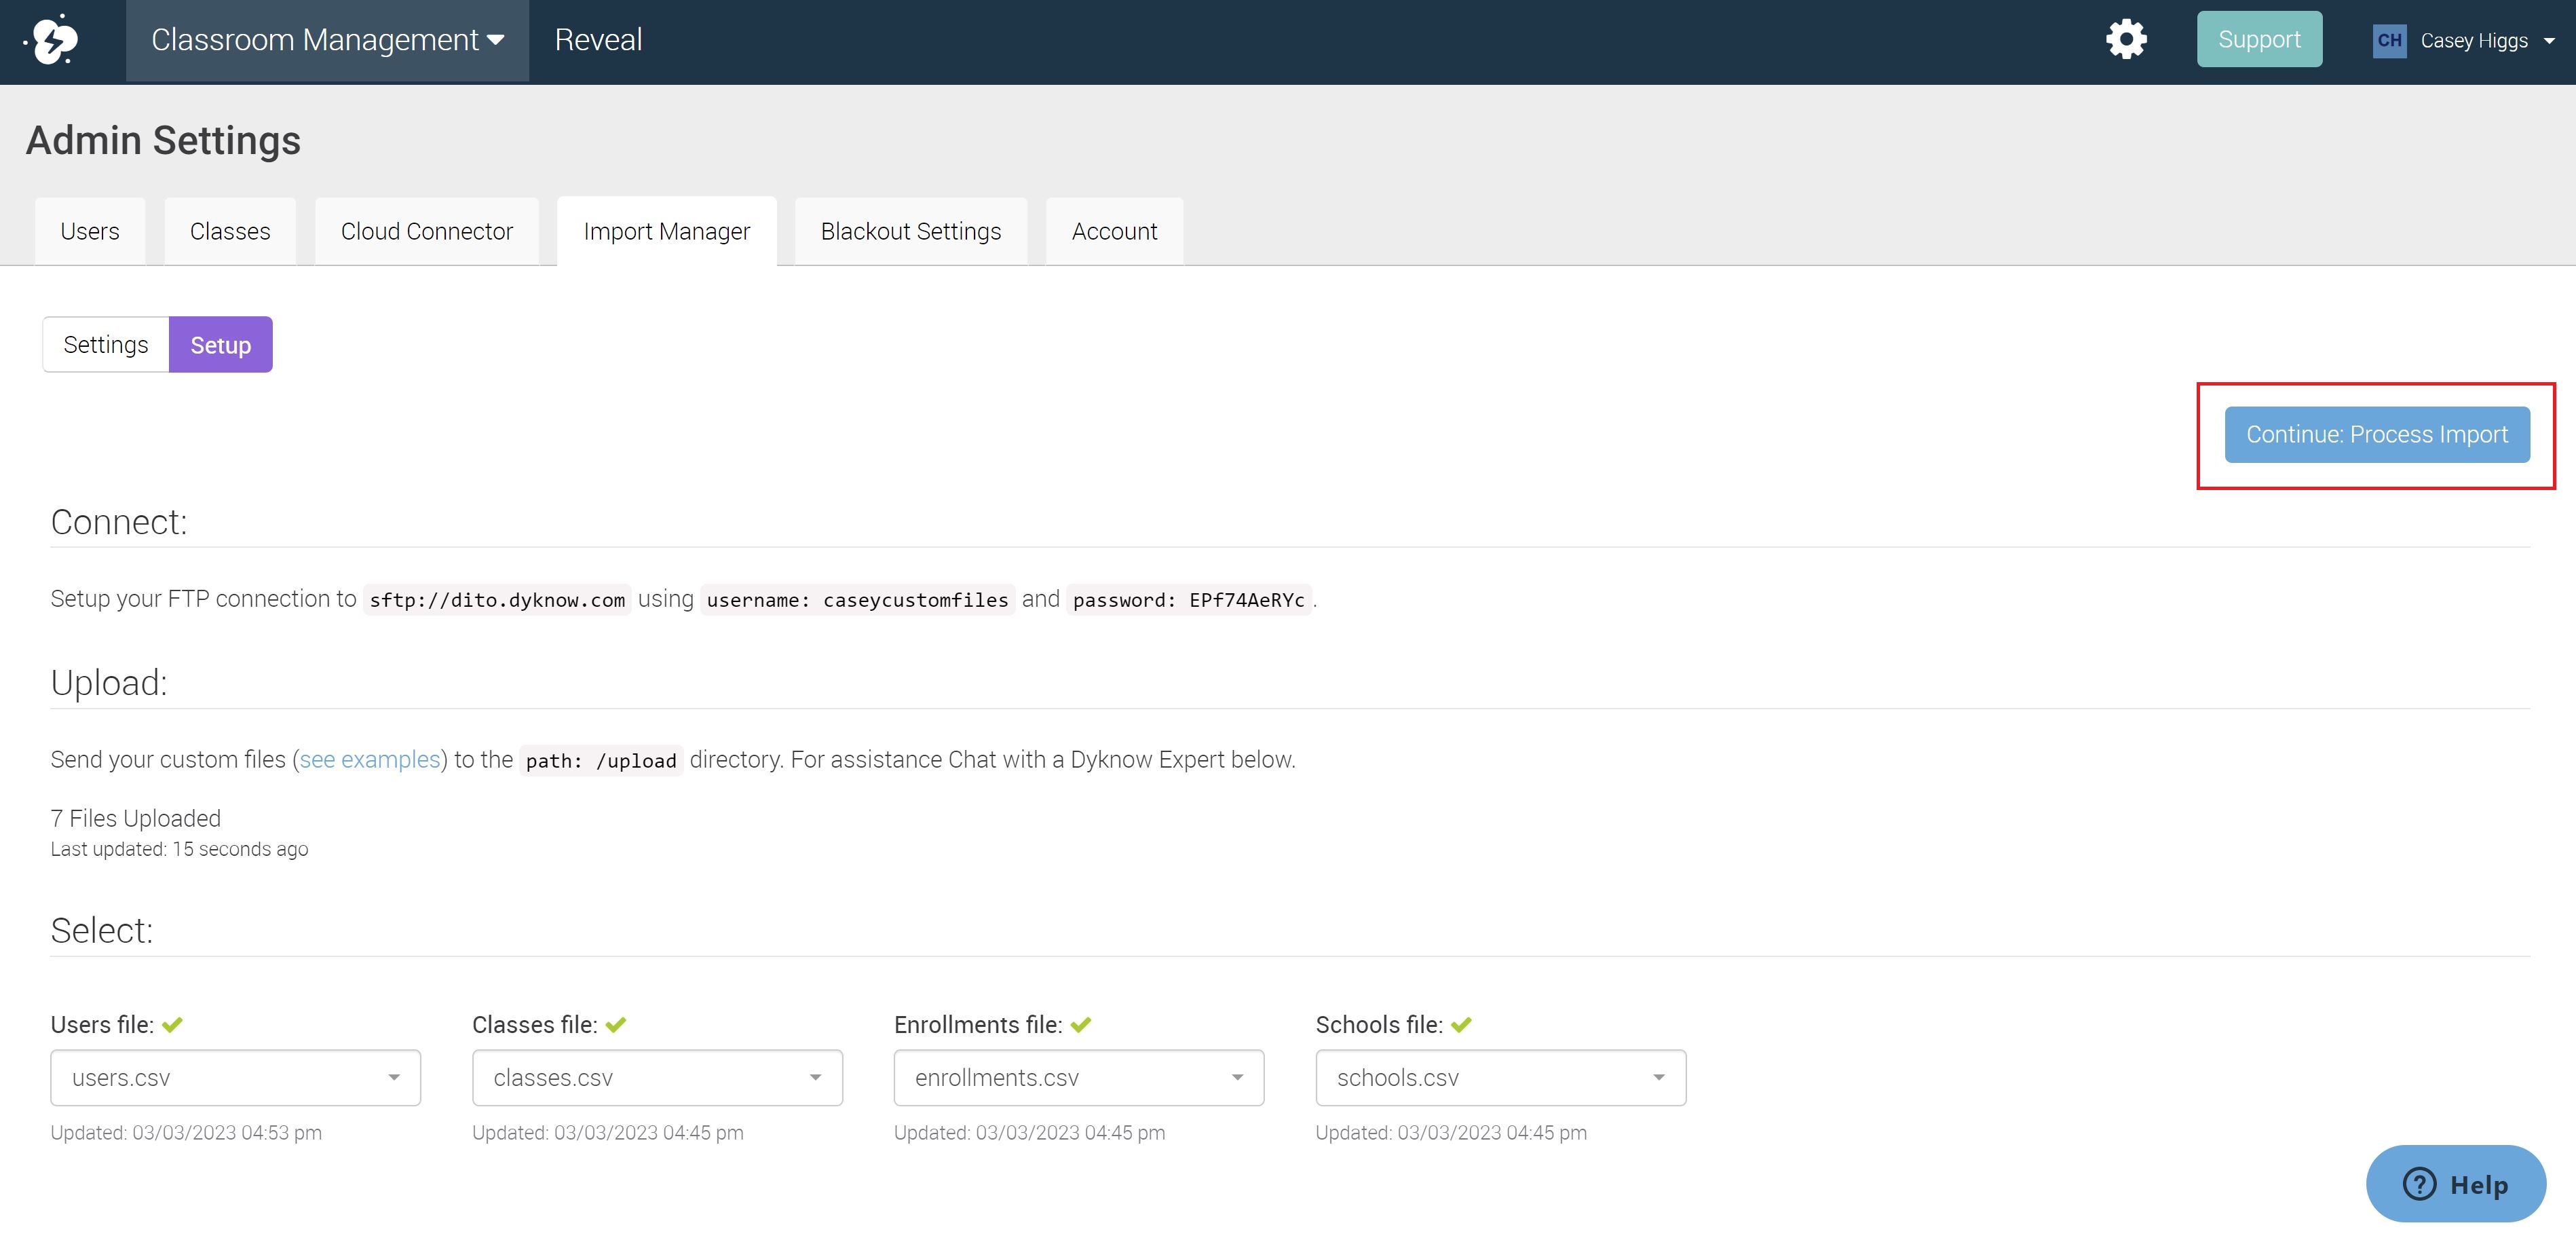Open the Classroom Management dropdown menu
Image resolution: width=2576 pixels, height=1238 pixels.
(x=327, y=40)
